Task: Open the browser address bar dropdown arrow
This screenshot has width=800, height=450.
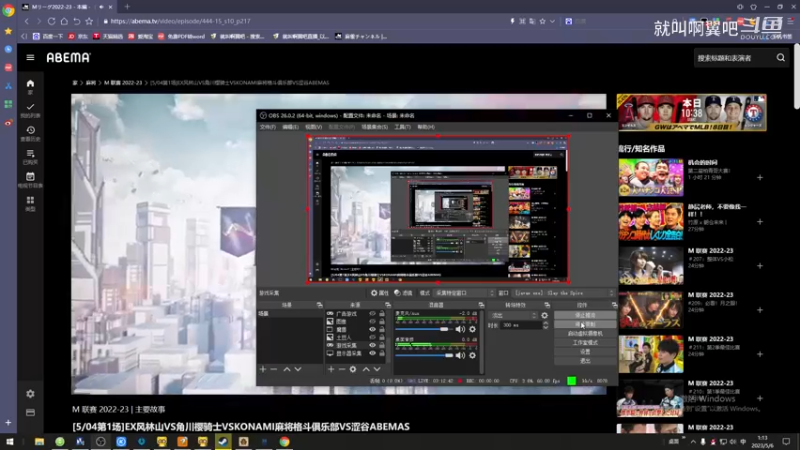Action: [553, 21]
